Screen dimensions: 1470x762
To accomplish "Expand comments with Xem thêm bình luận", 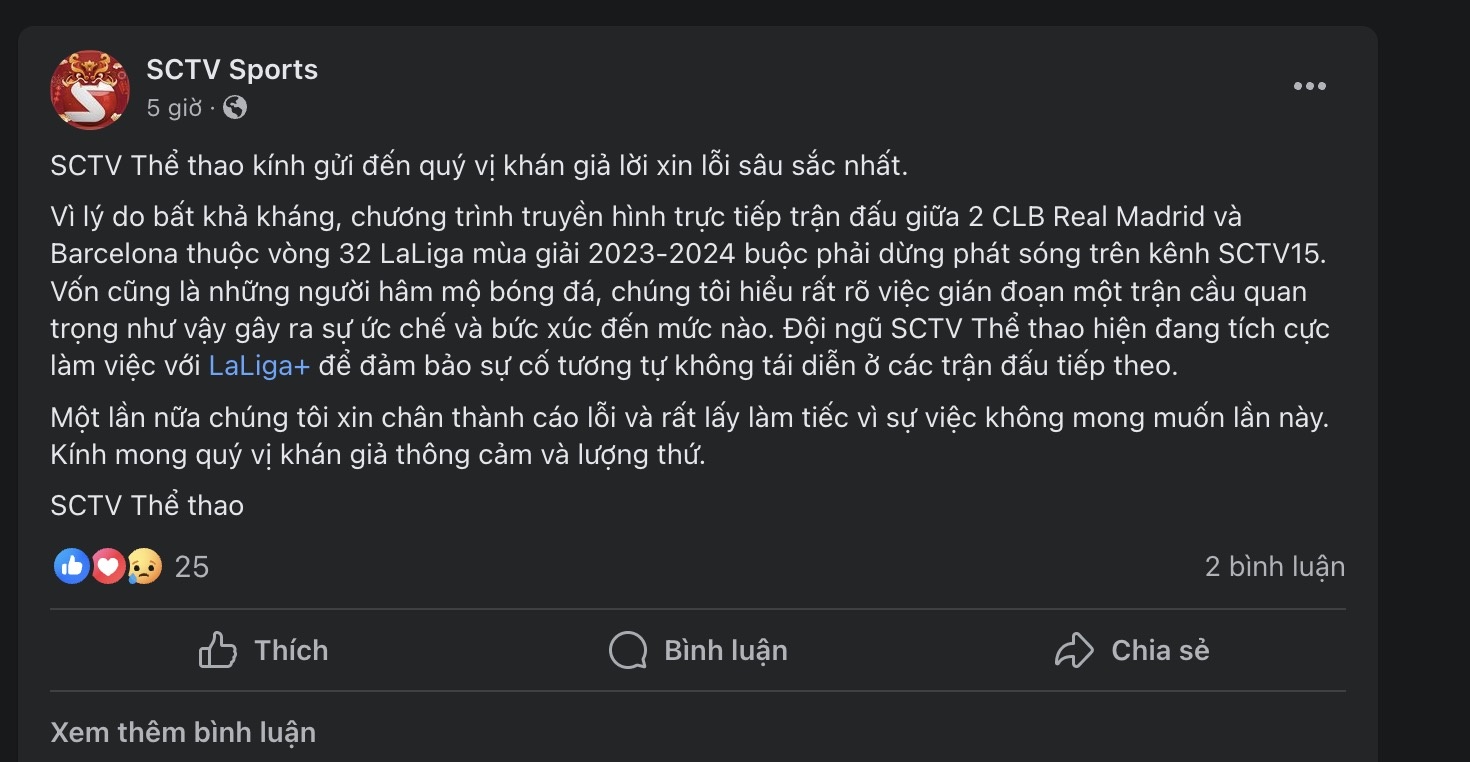I will coord(183,731).
